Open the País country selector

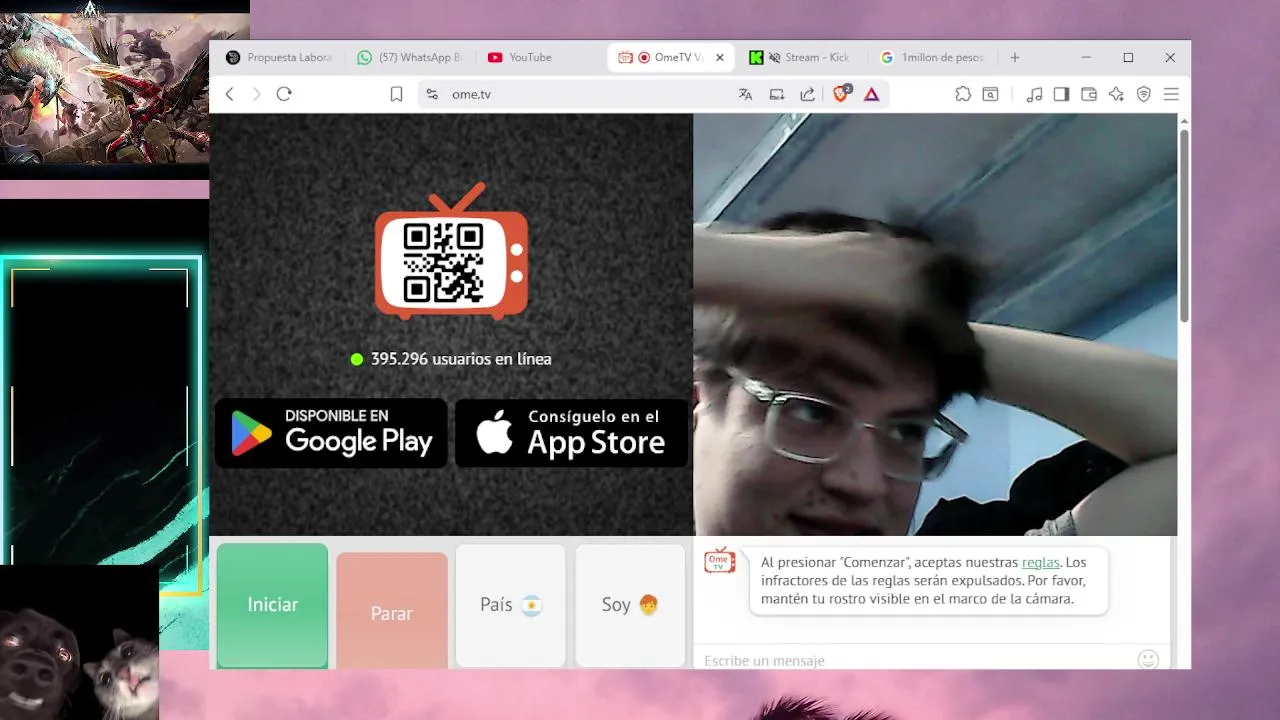click(511, 605)
